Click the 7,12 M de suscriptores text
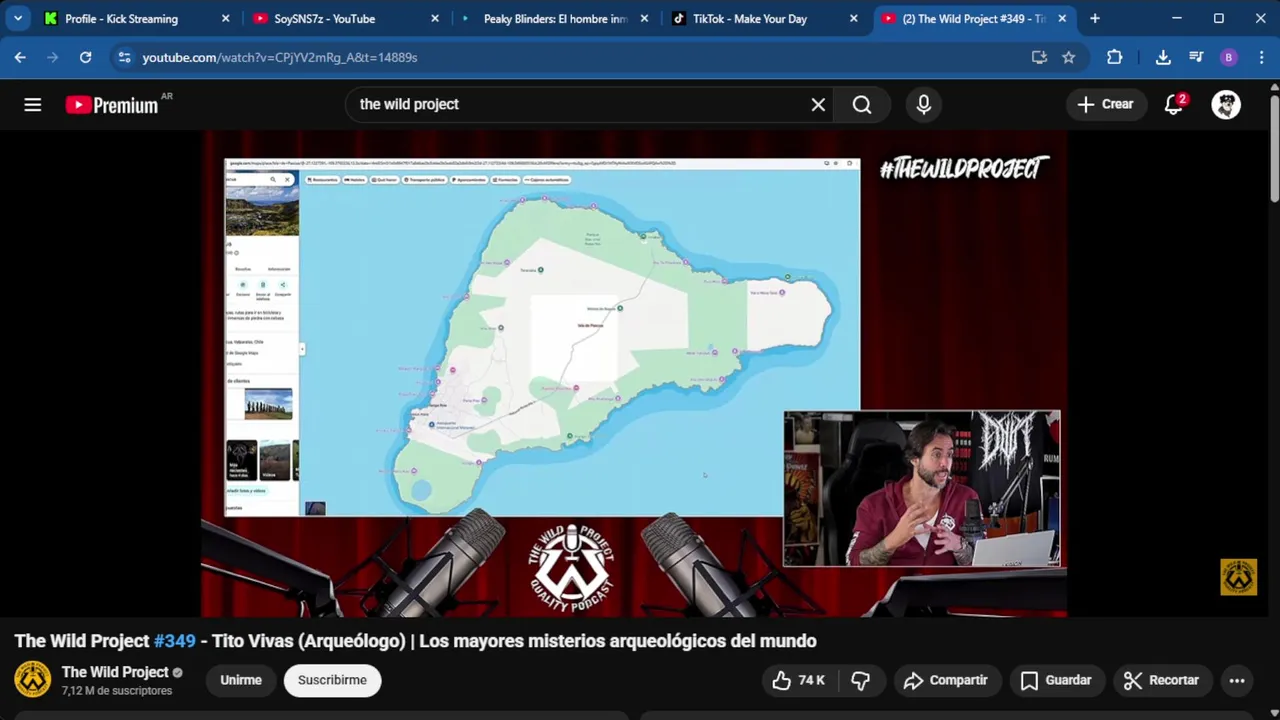The height and width of the screenshot is (720, 1280). click(117, 691)
